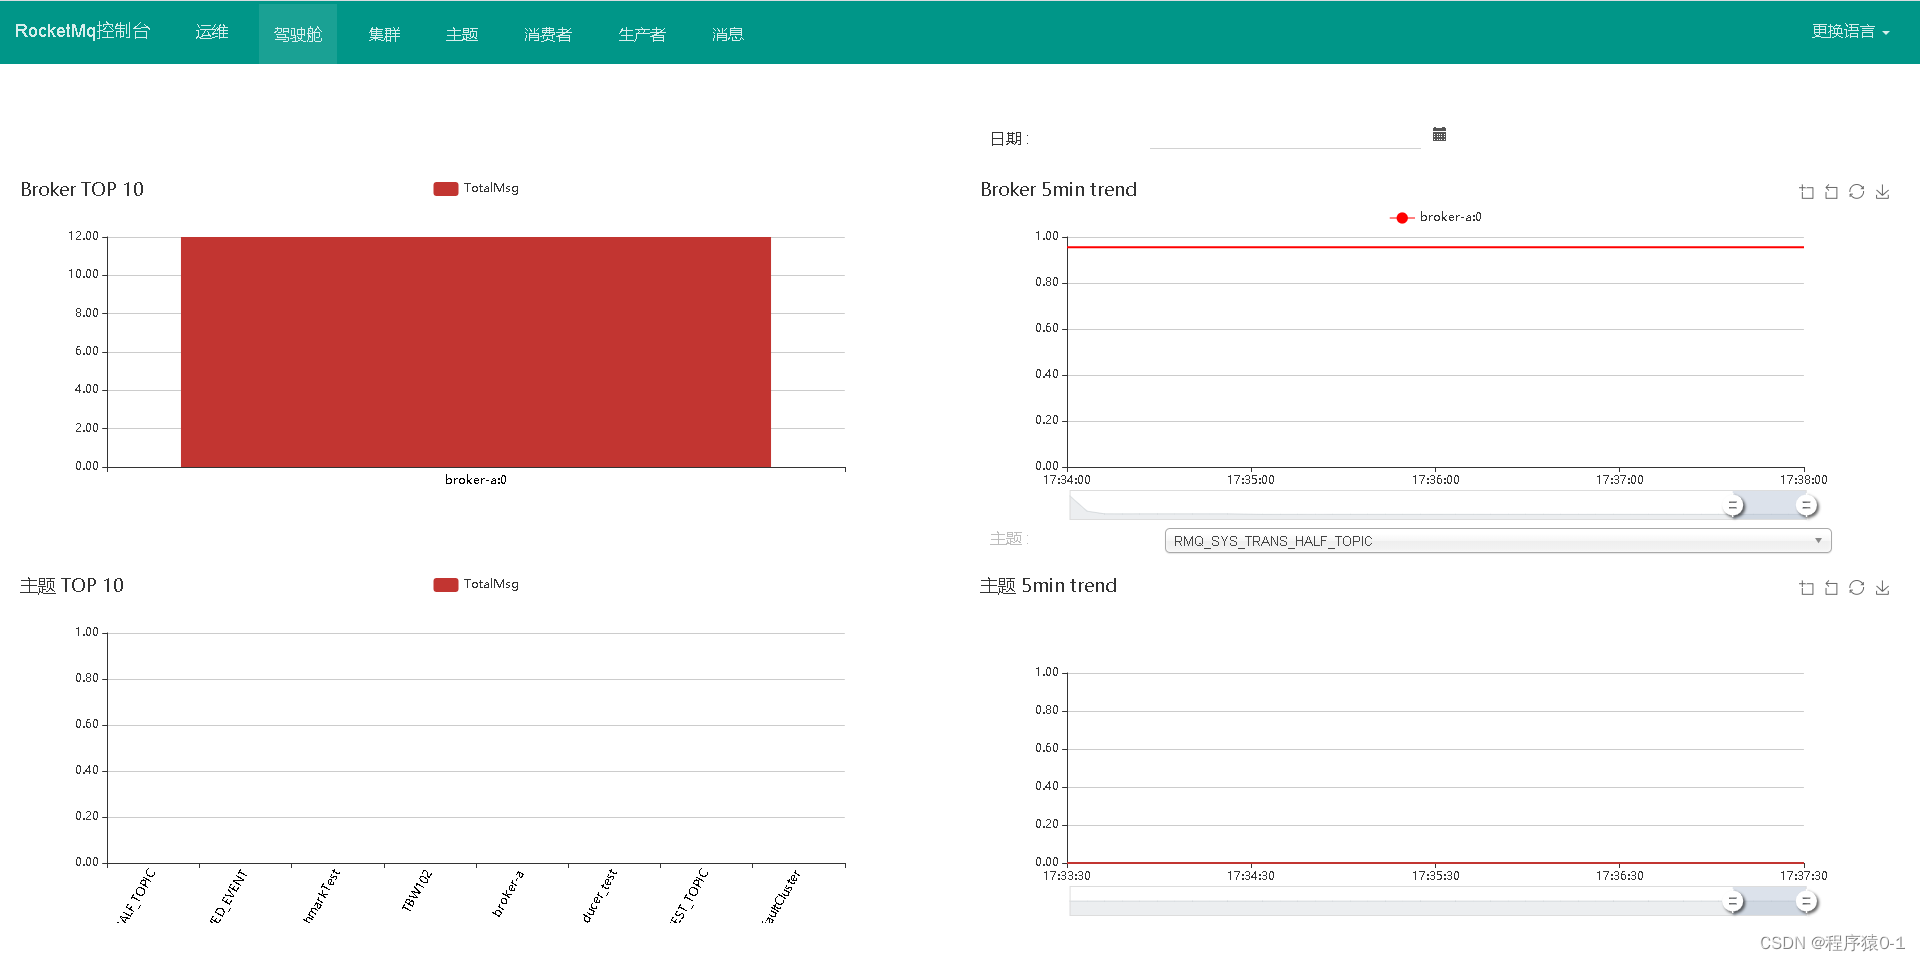Click the red trend line in Broker 5min trend
This screenshot has width=1920, height=961.
tap(1435, 247)
